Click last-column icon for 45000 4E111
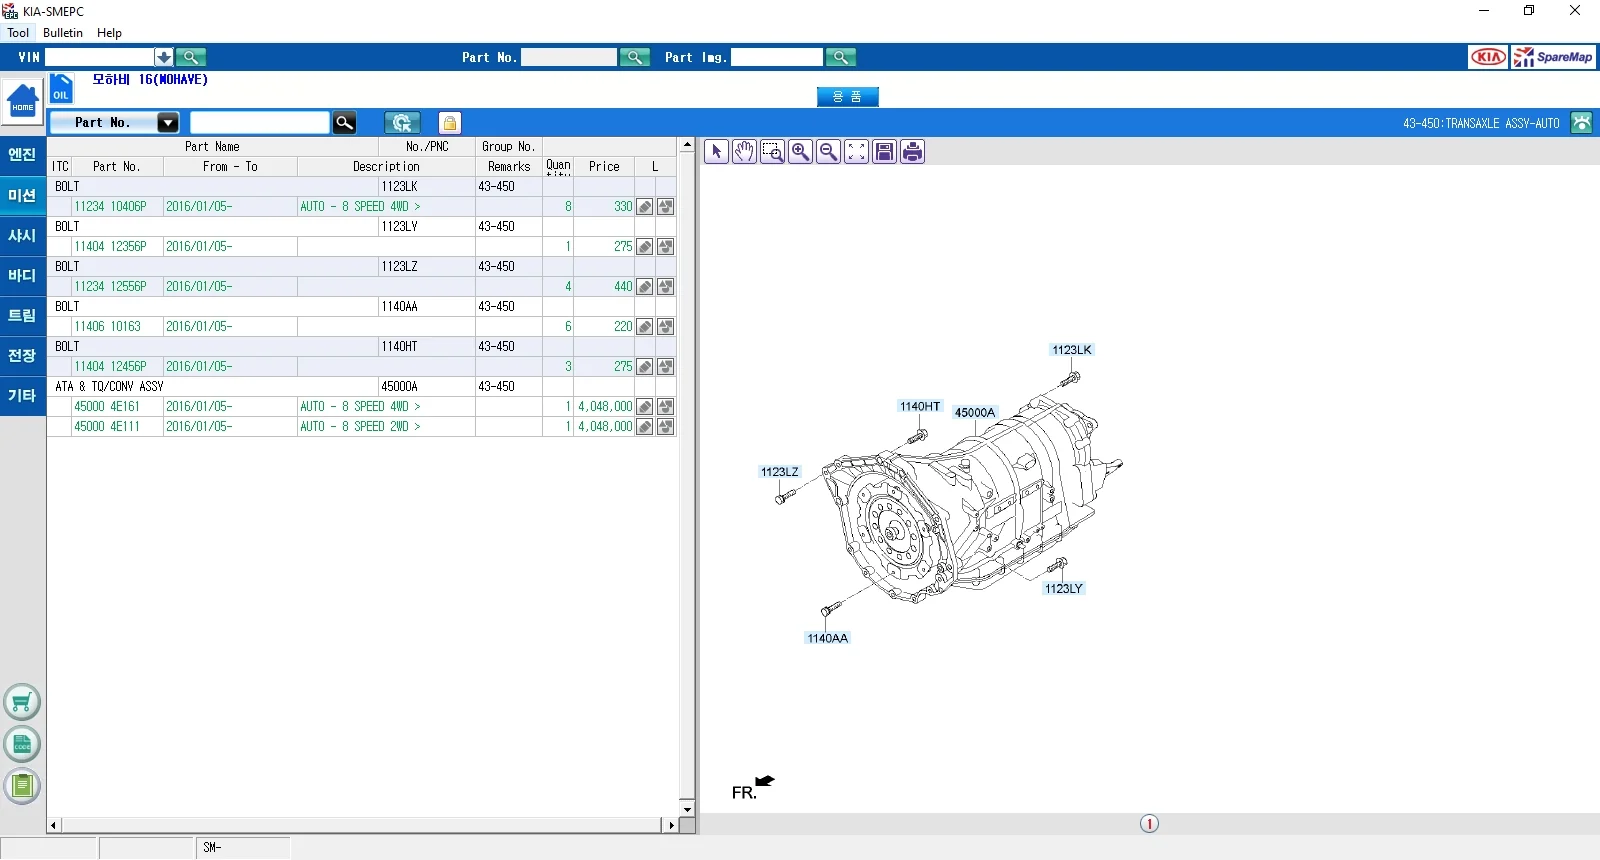The width and height of the screenshot is (1600, 860). click(x=666, y=427)
